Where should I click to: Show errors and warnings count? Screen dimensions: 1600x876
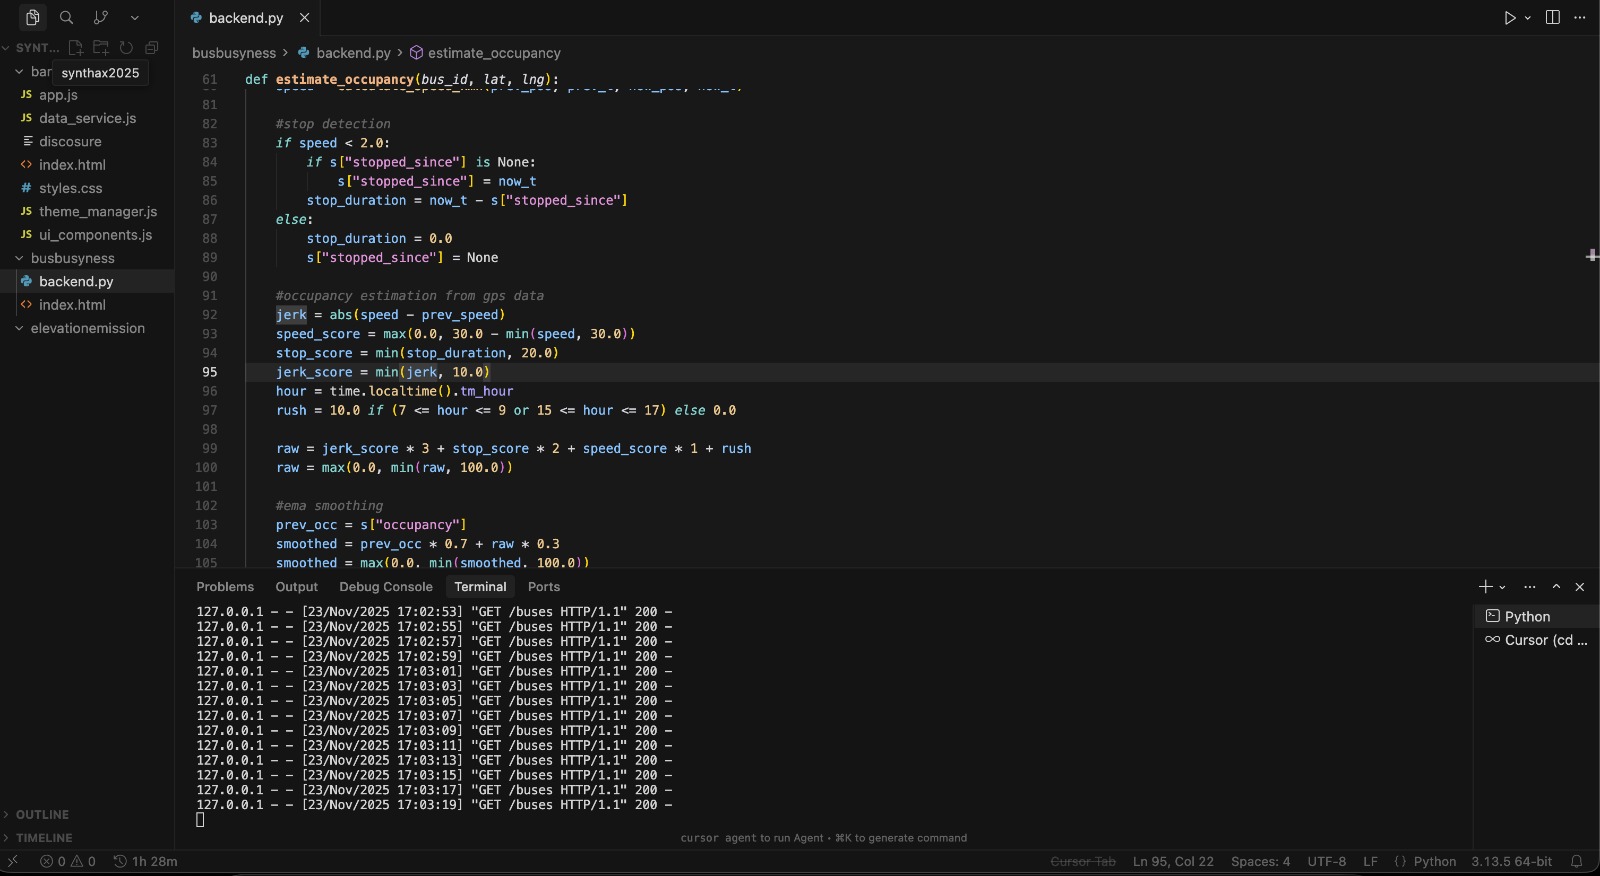(68, 861)
